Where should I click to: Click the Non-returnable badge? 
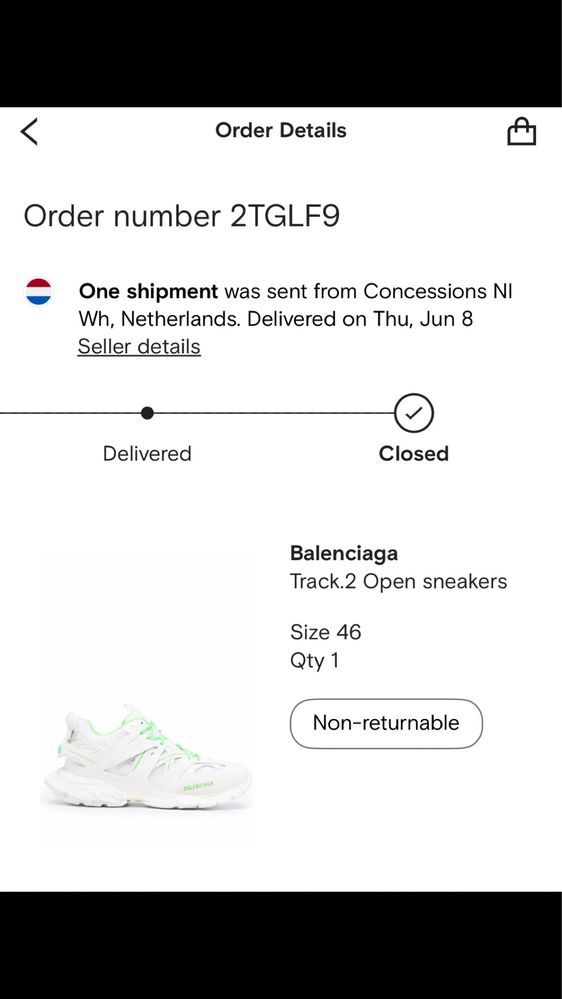point(386,723)
